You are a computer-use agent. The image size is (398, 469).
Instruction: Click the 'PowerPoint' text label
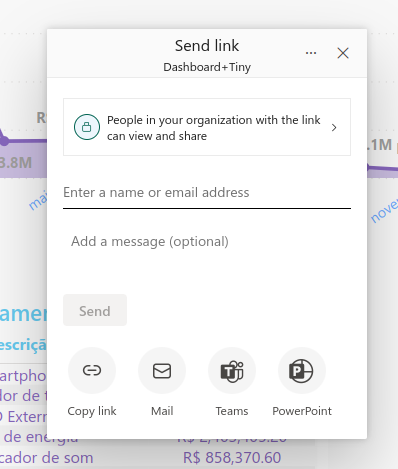[302, 411]
